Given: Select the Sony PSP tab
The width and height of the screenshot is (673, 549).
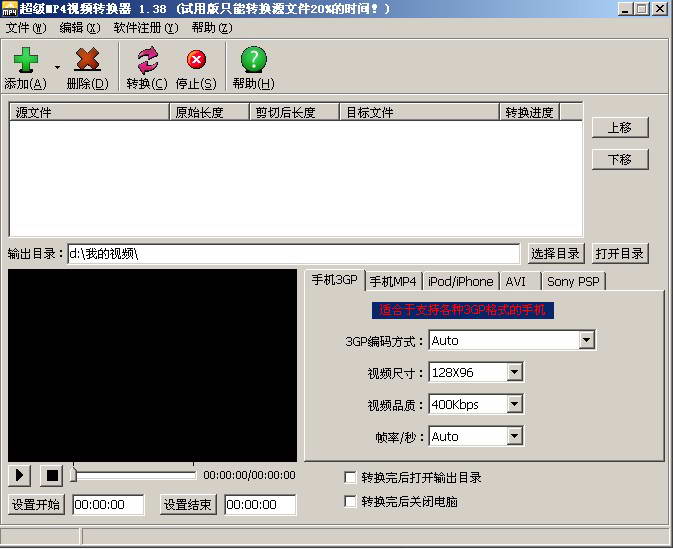Looking at the screenshot, I should point(573,282).
